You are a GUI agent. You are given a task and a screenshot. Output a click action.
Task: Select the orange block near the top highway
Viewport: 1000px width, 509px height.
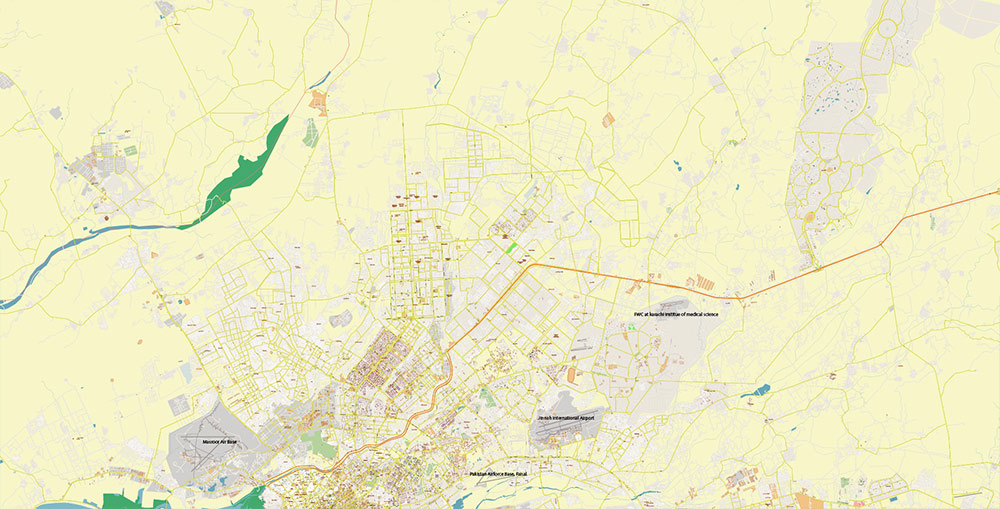(318, 102)
